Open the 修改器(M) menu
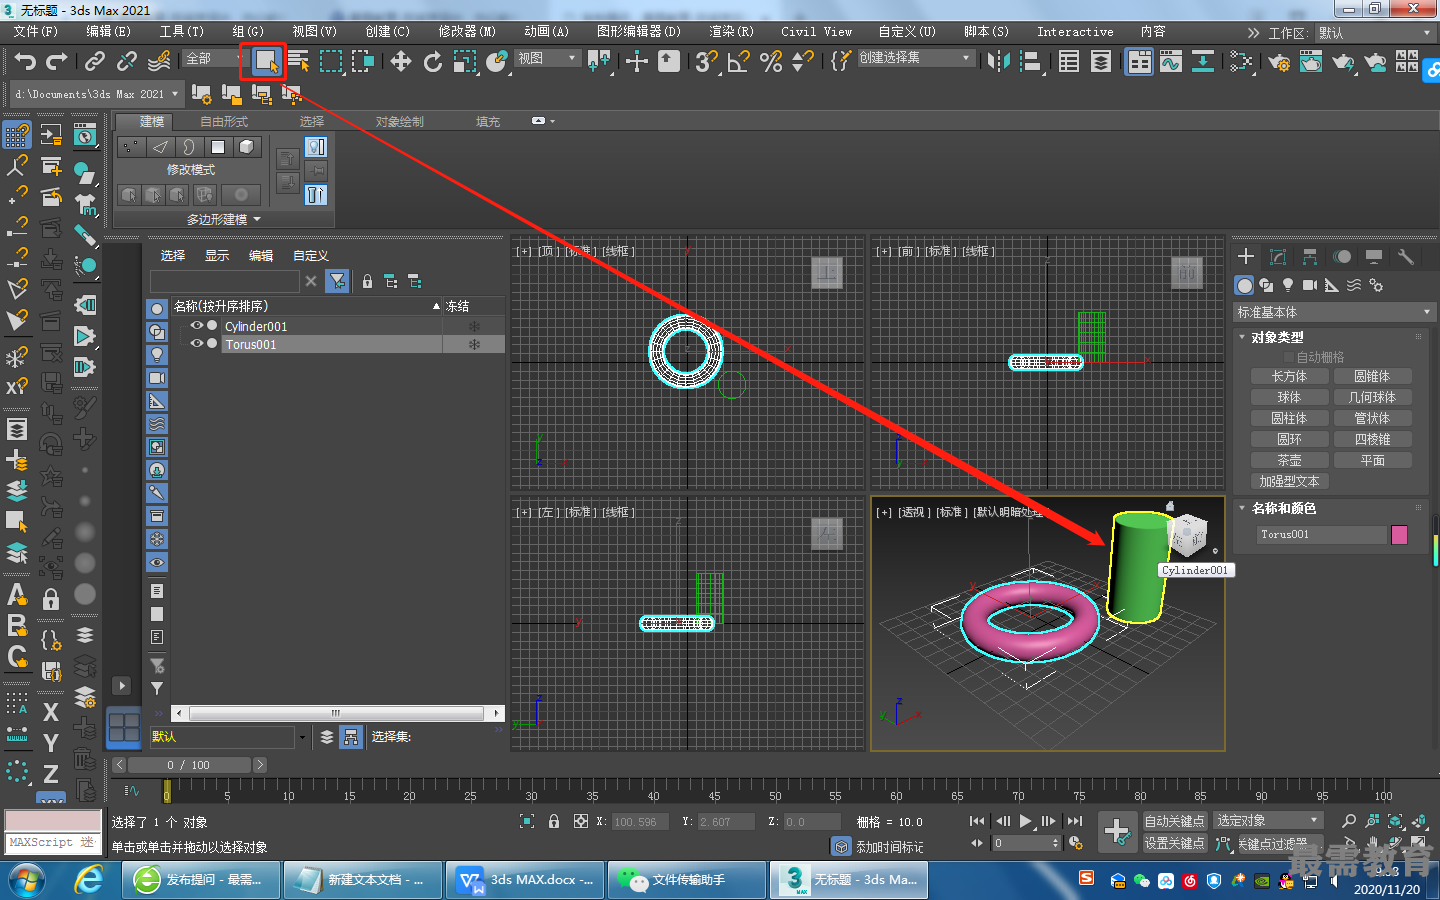This screenshot has height=900, width=1440. (467, 32)
